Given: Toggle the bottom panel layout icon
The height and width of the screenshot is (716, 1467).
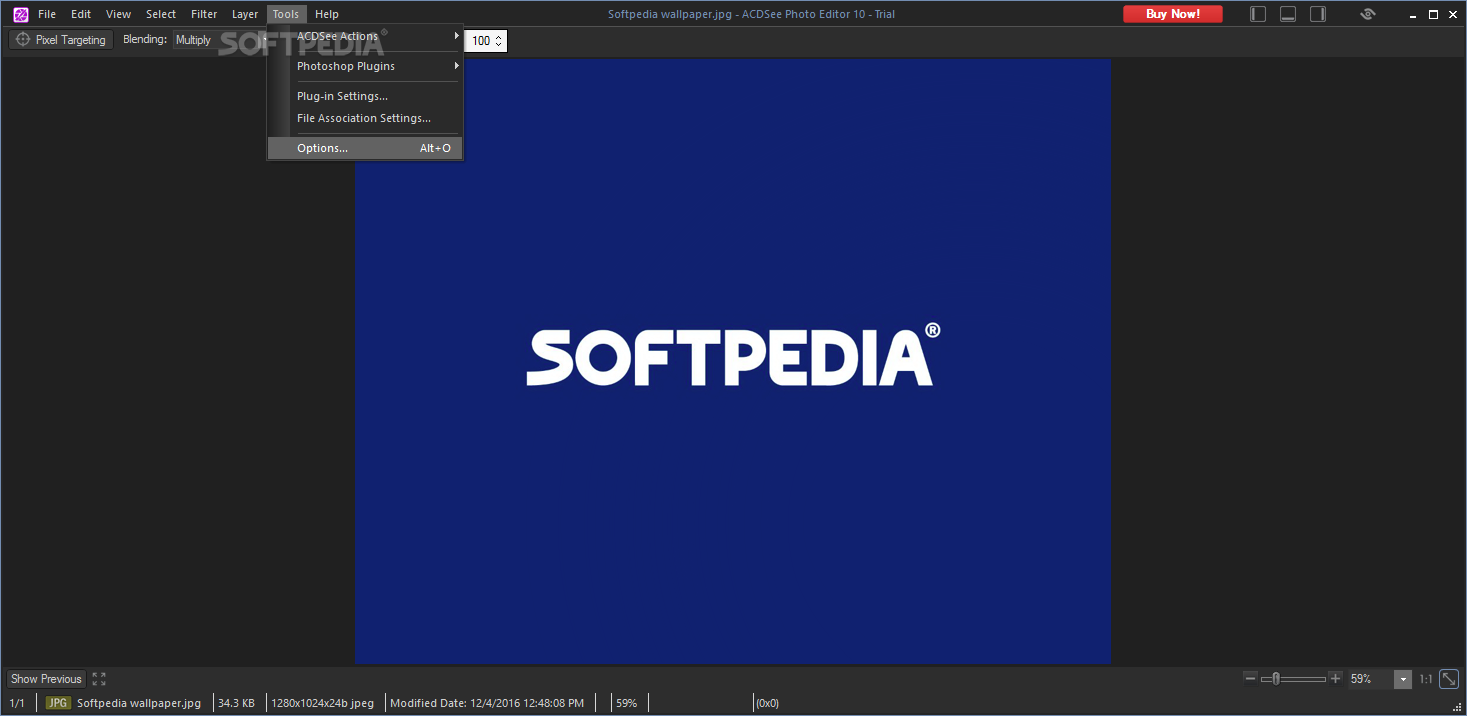Looking at the screenshot, I should 1288,14.
